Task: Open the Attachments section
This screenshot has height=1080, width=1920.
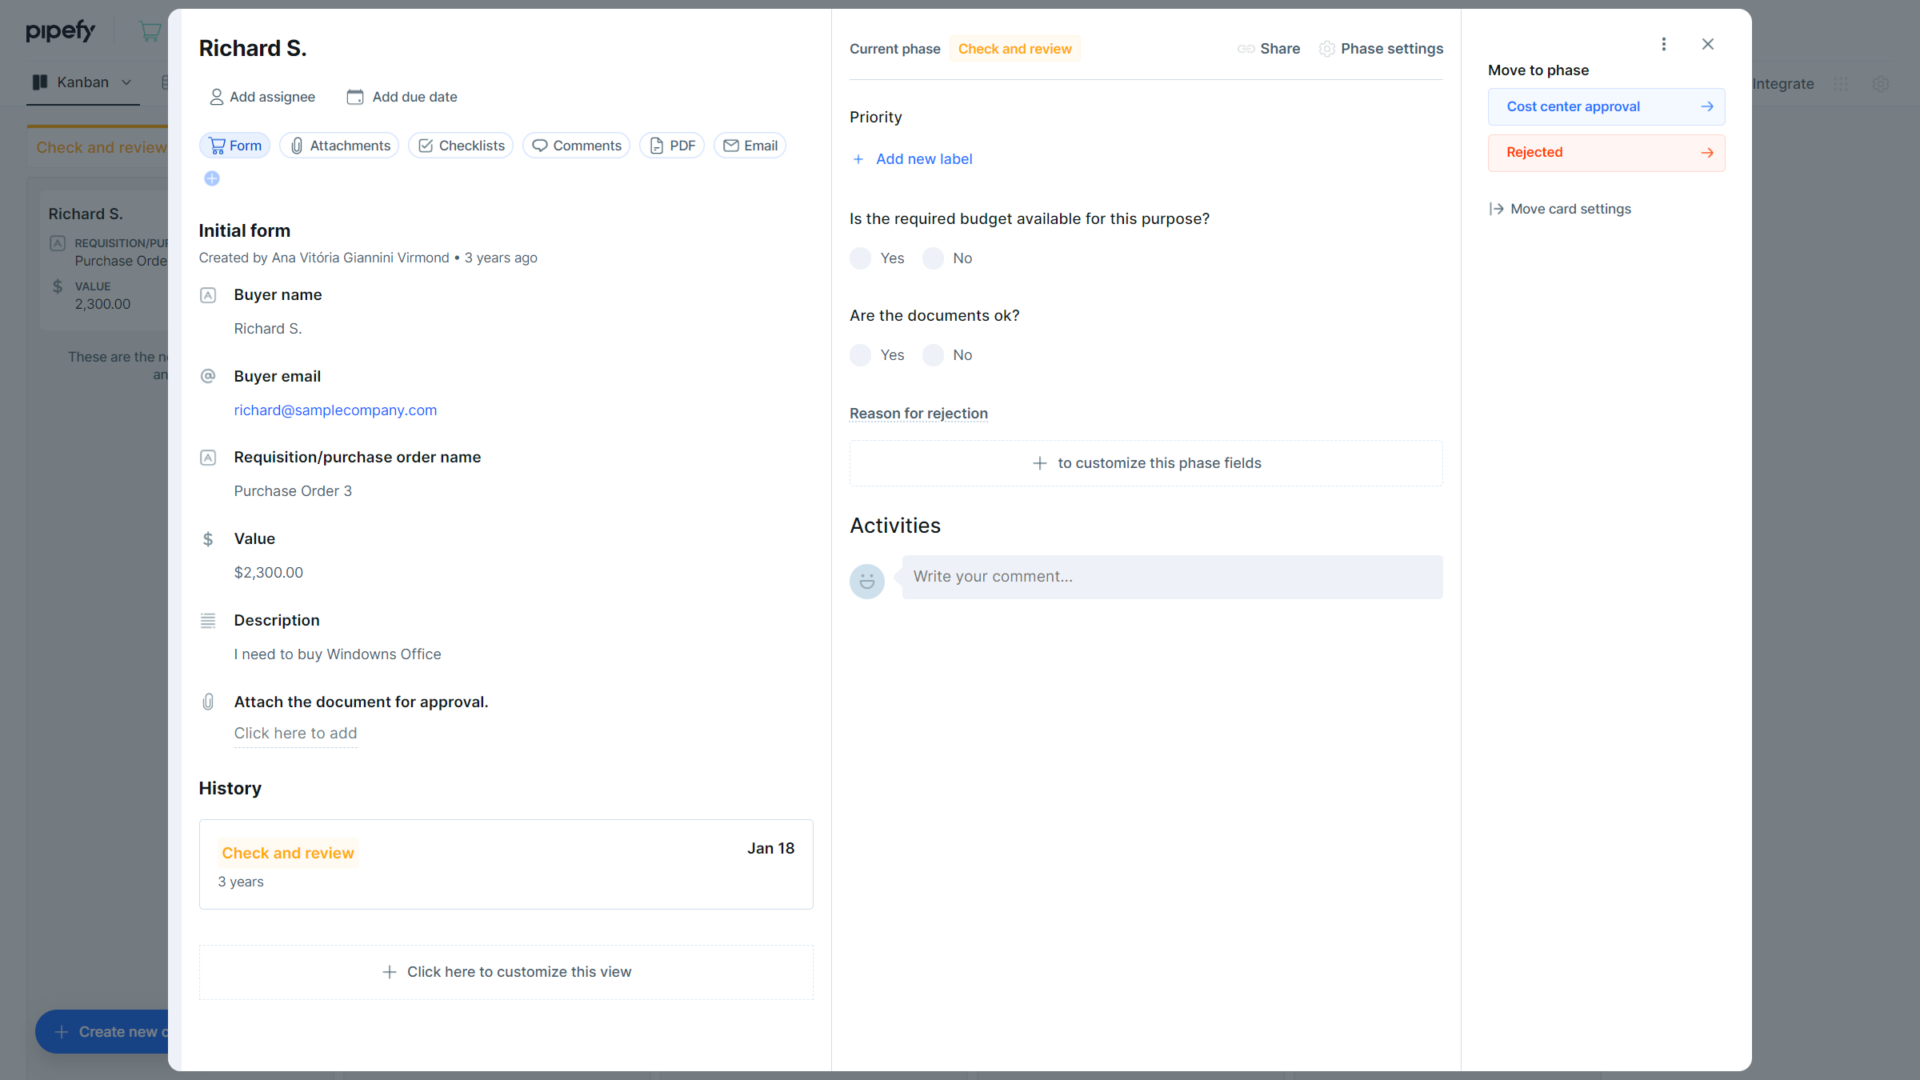Action: tap(339, 145)
